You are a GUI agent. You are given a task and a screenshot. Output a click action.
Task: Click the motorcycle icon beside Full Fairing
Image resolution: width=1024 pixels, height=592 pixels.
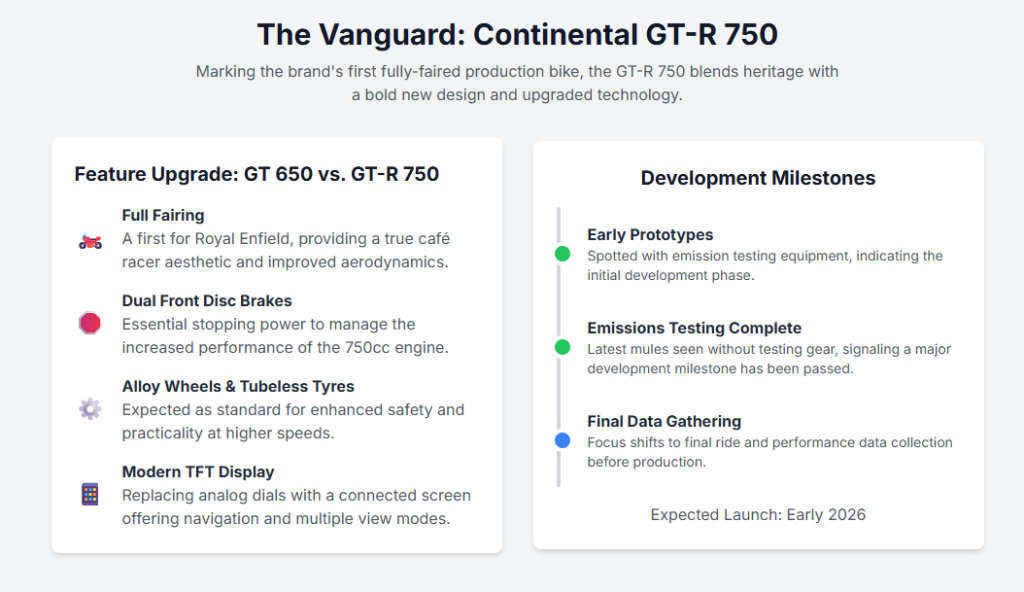pyautogui.click(x=90, y=241)
